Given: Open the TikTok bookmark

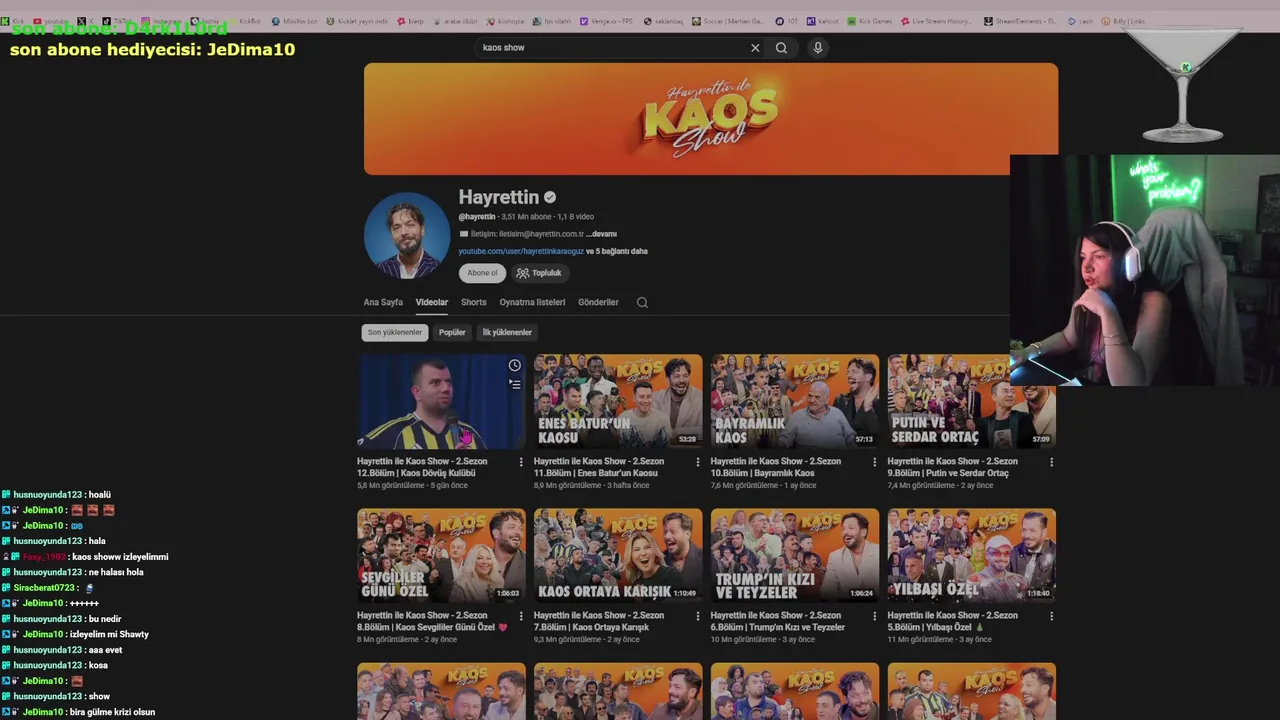Looking at the screenshot, I should [116, 21].
